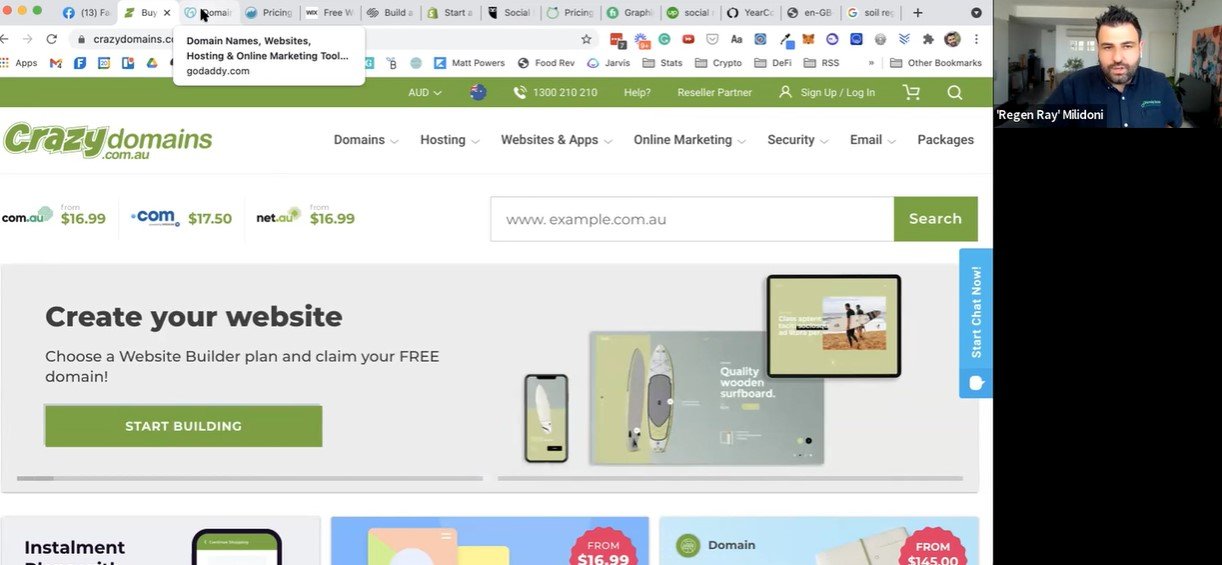This screenshot has height=565, width=1222.
Task: Open the Jarvis bookmark
Action: (x=609, y=63)
